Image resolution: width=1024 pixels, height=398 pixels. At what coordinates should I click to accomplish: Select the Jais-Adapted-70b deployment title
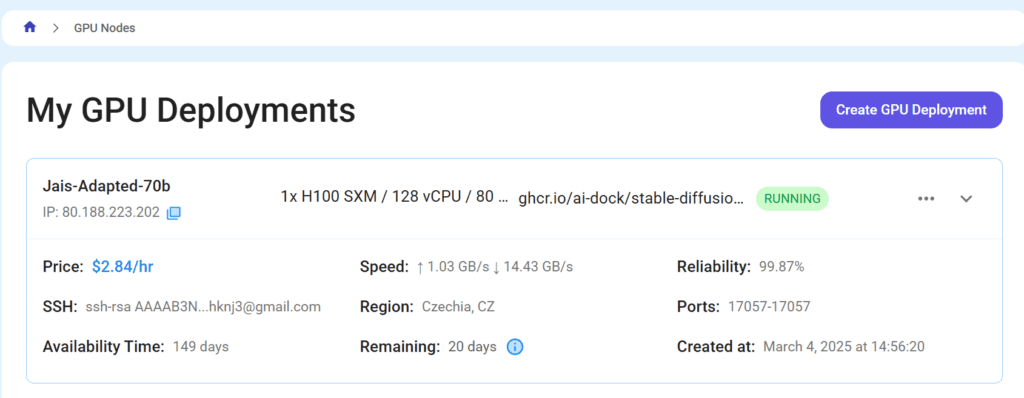[x=106, y=186]
